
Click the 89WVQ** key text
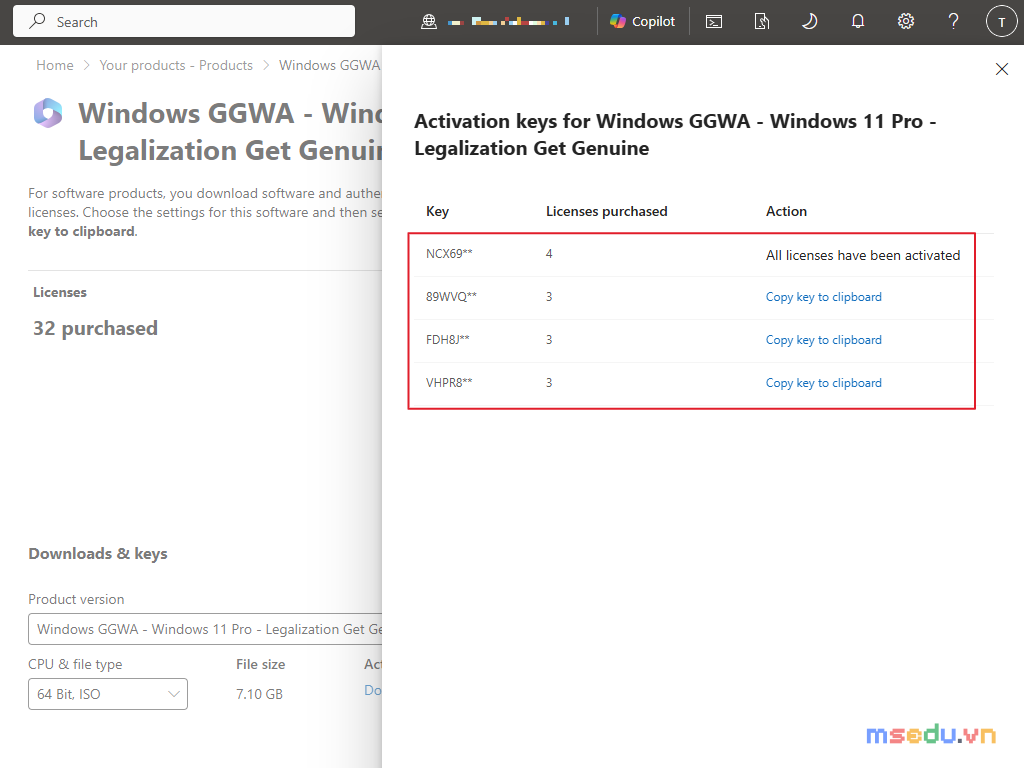[451, 297]
